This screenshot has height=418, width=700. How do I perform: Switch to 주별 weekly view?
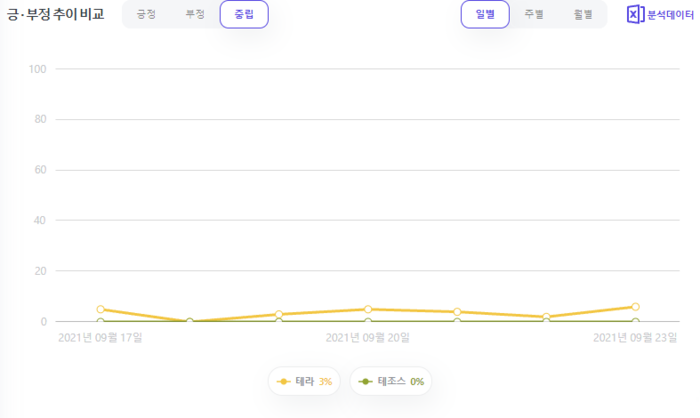pyautogui.click(x=534, y=15)
